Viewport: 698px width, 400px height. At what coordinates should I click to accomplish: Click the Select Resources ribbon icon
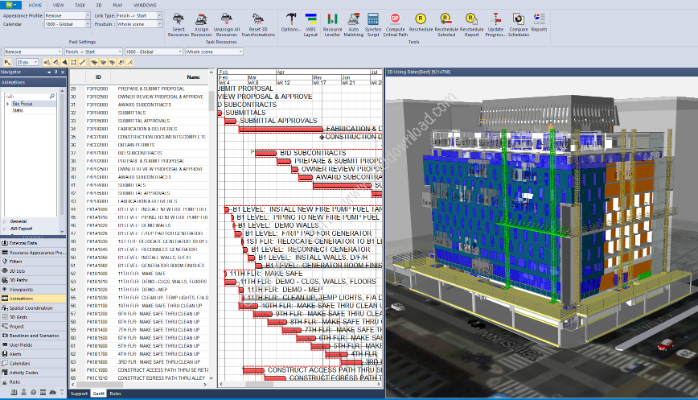[178, 24]
